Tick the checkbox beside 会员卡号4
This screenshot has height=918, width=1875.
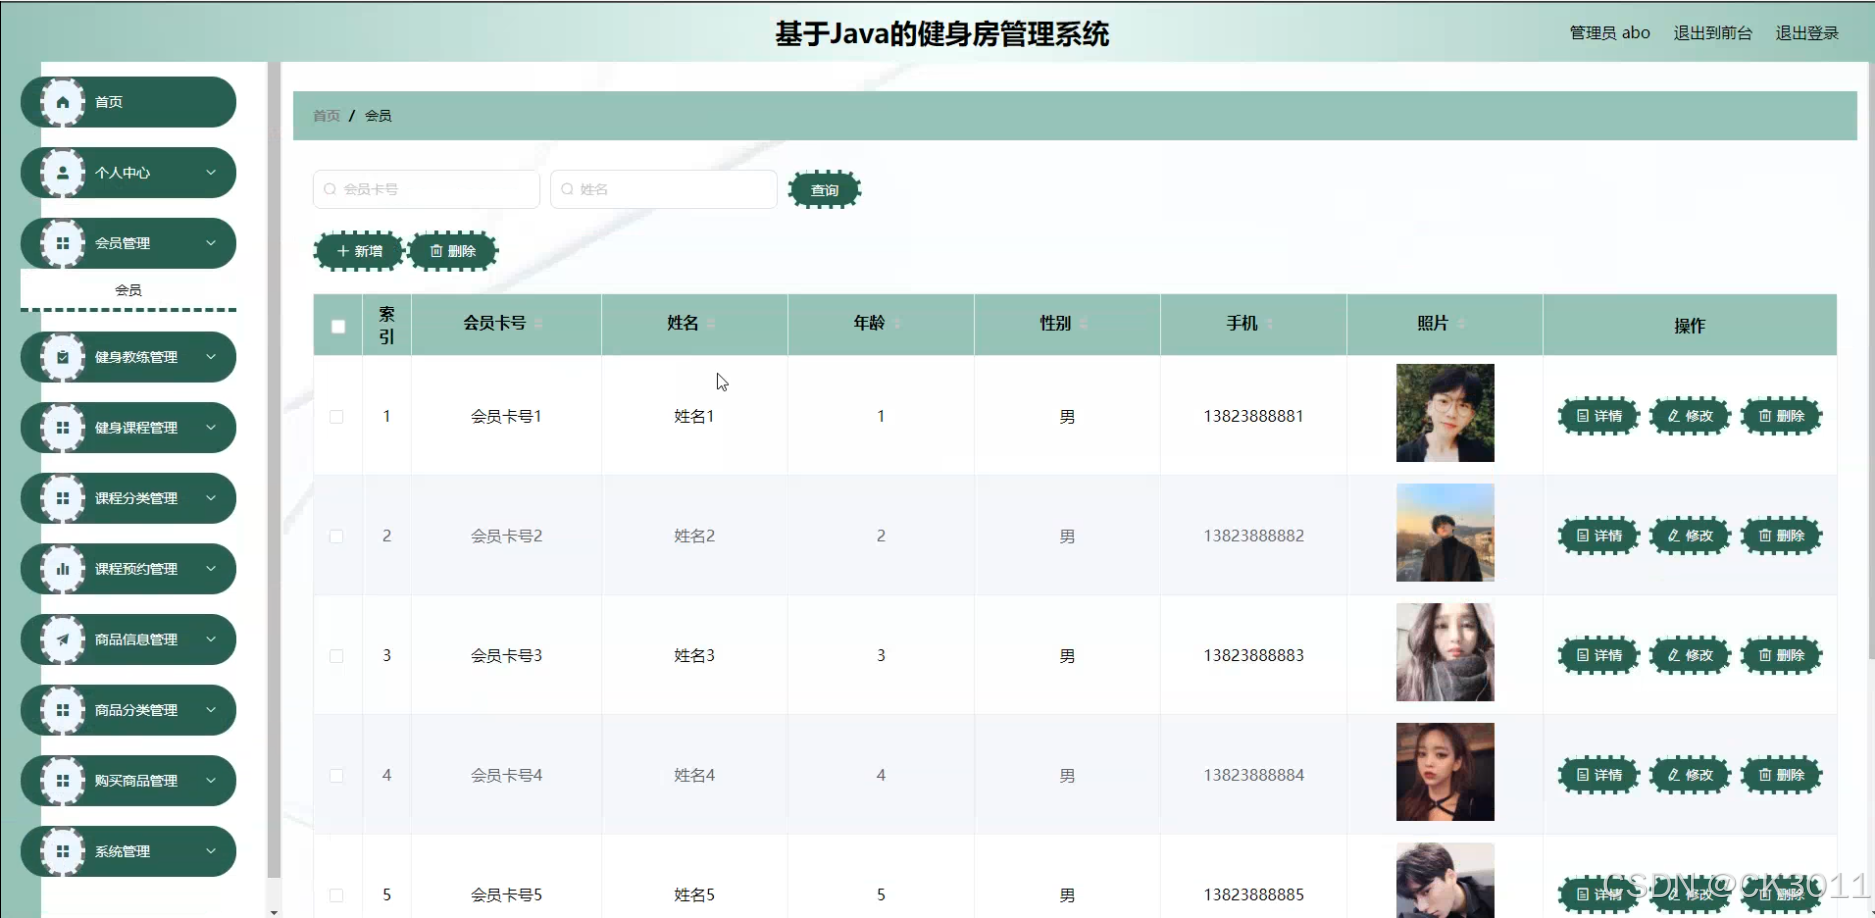(x=337, y=775)
